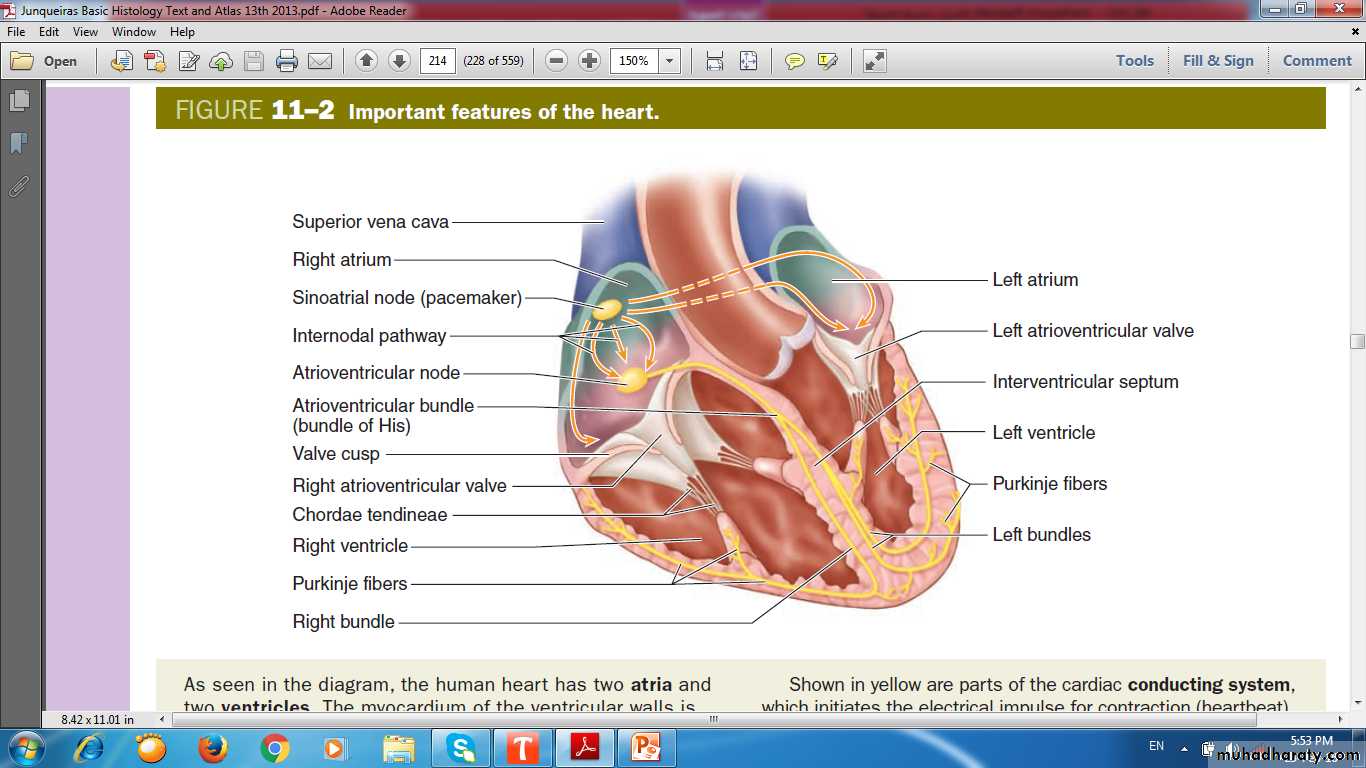Show hidden system tray icons
This screenshot has width=1366, height=768.
pyautogui.click(x=1184, y=748)
